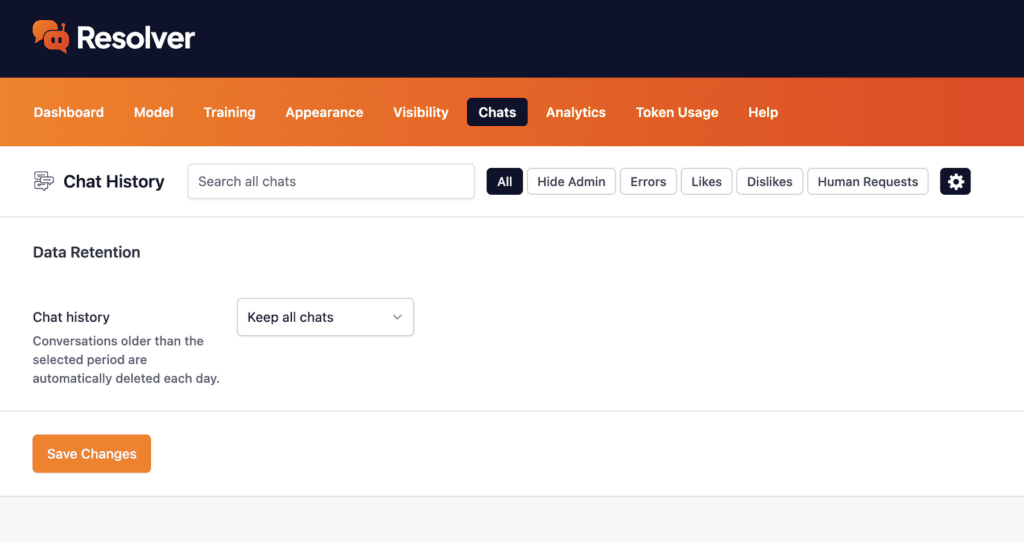Click the Save Changes button

tap(91, 454)
